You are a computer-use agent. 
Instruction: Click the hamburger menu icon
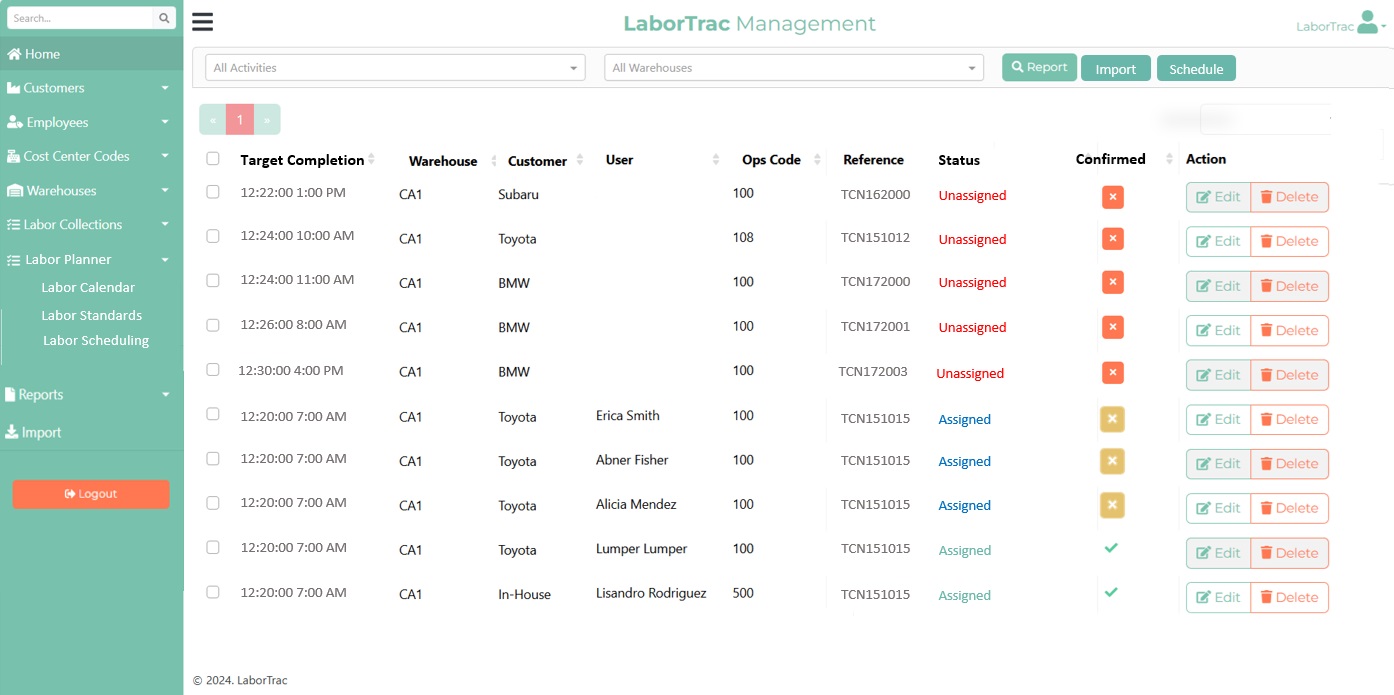pos(202,23)
